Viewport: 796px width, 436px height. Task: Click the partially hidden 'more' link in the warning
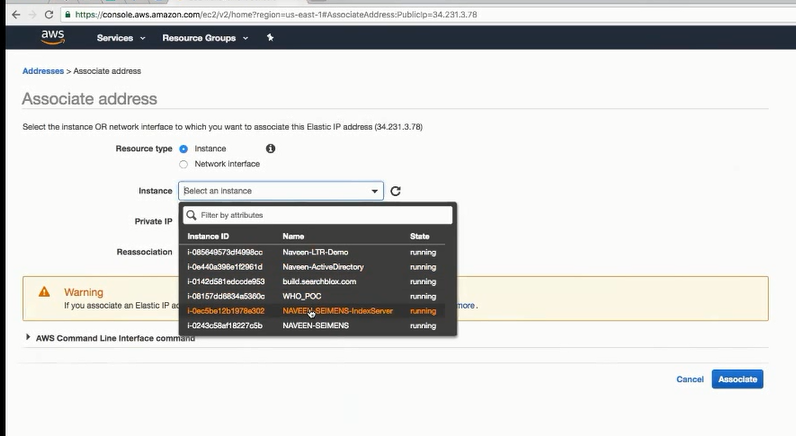(466, 306)
